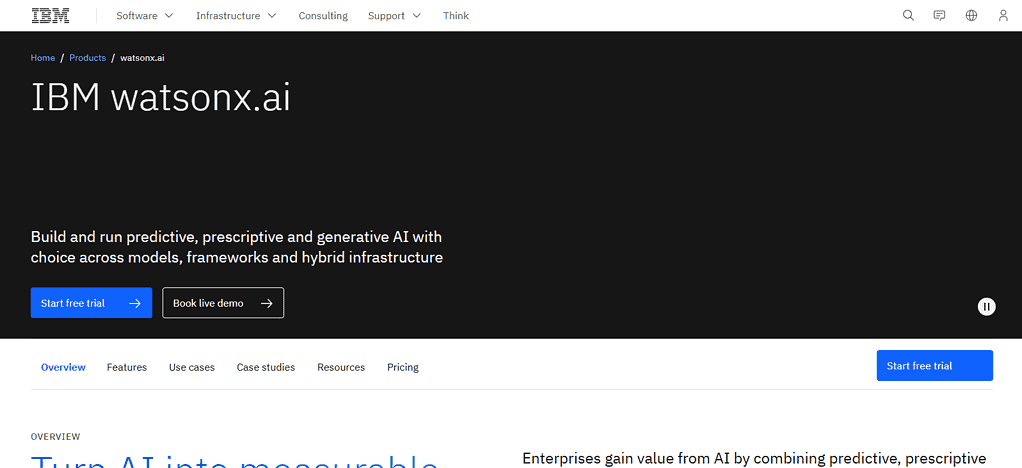Open the search magnifier icon

pyautogui.click(x=908, y=16)
